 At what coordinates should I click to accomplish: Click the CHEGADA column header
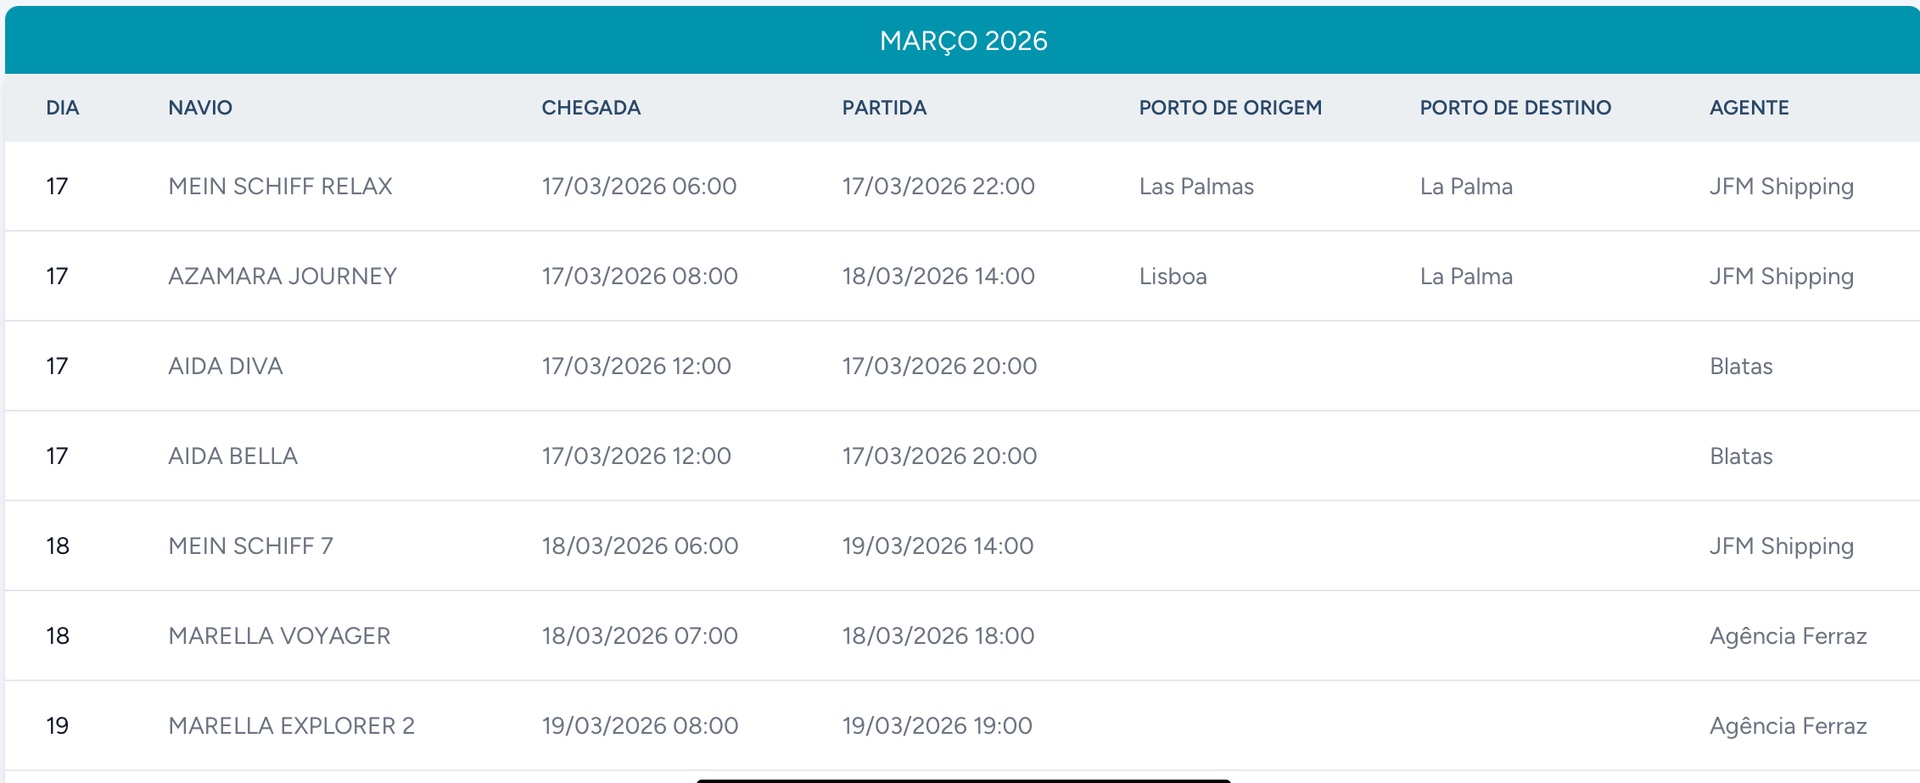[591, 108]
